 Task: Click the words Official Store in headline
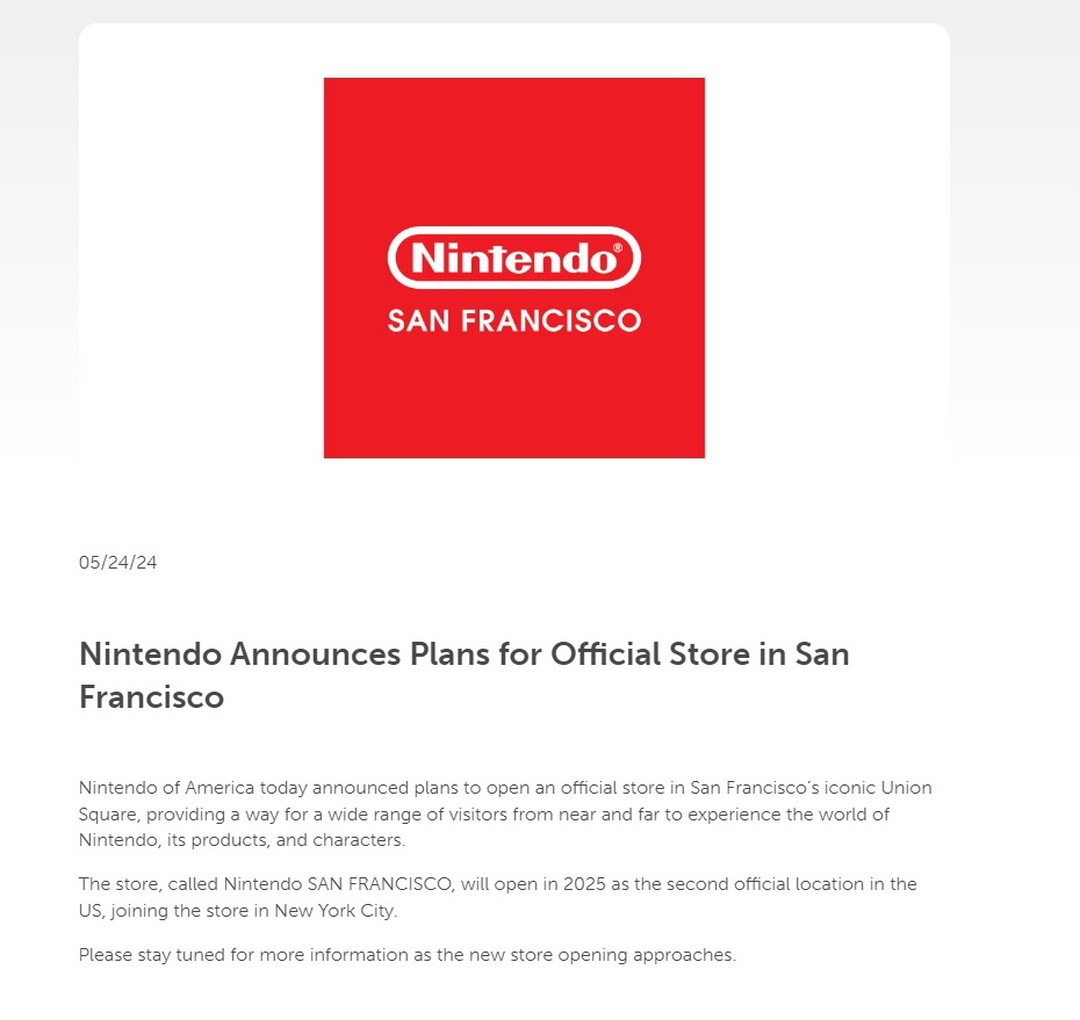point(650,654)
